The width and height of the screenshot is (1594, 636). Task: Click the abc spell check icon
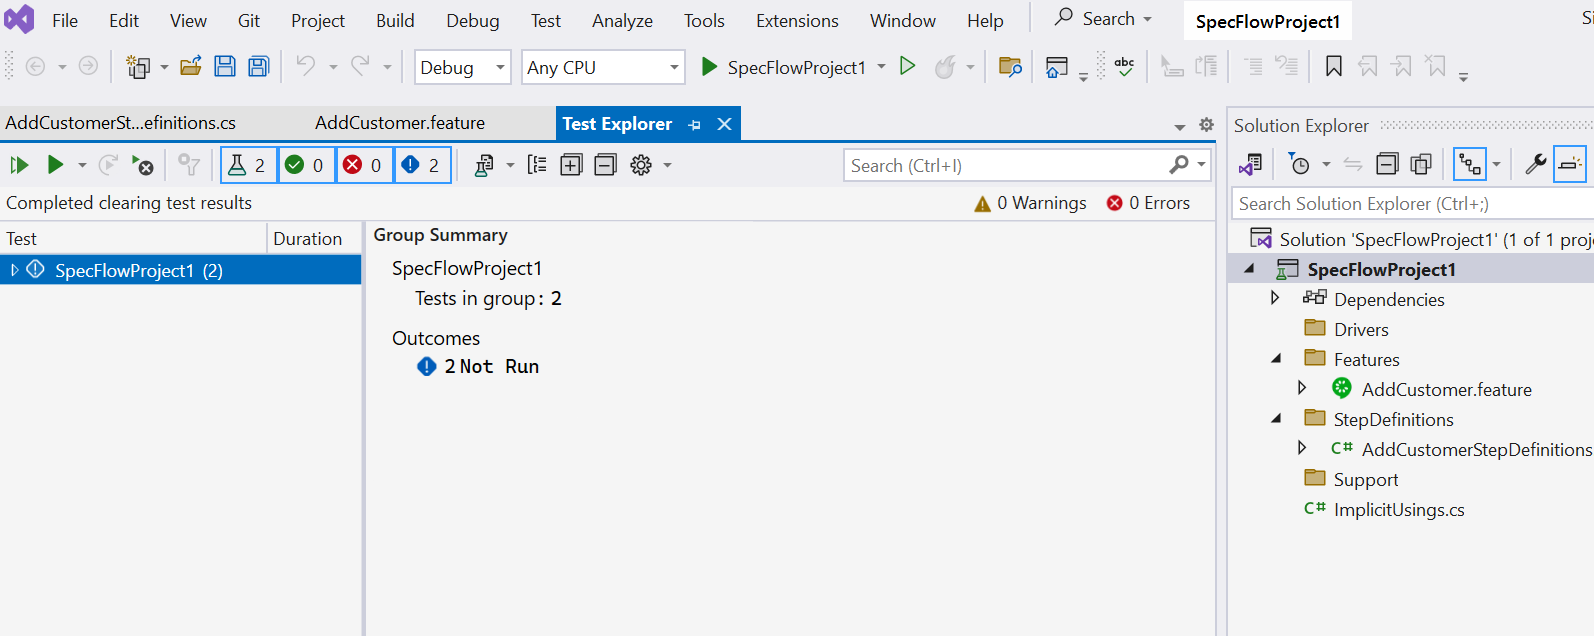1124,66
